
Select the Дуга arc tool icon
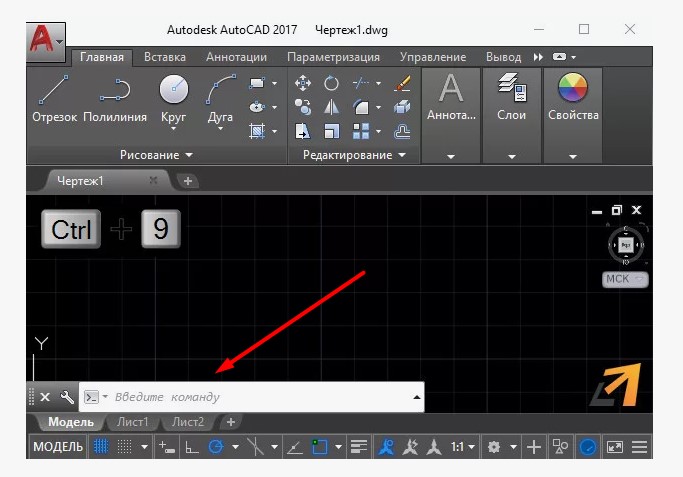221,89
